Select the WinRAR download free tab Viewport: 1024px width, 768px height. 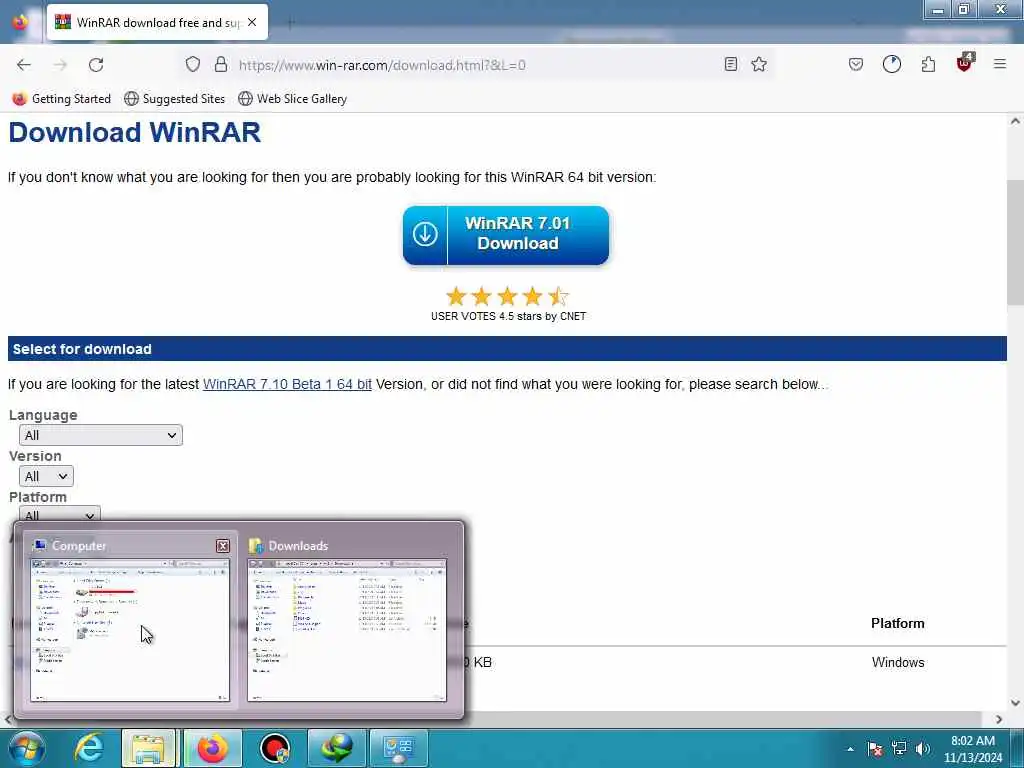157,22
